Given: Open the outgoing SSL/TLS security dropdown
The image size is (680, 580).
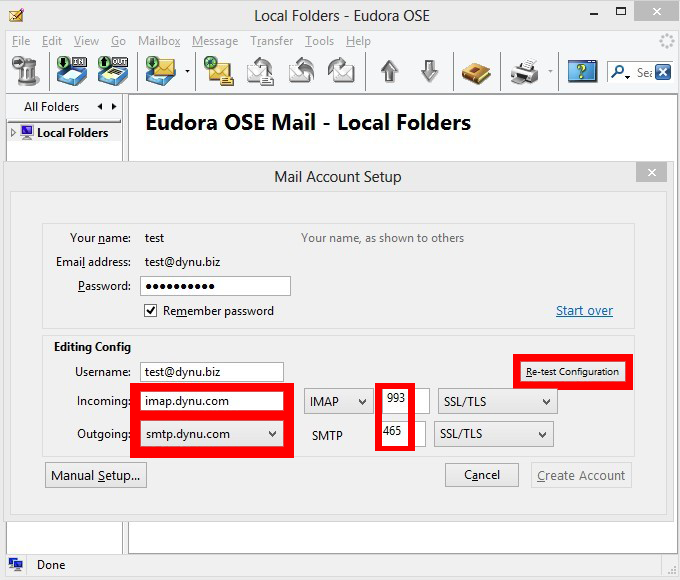Looking at the screenshot, I should [494, 434].
